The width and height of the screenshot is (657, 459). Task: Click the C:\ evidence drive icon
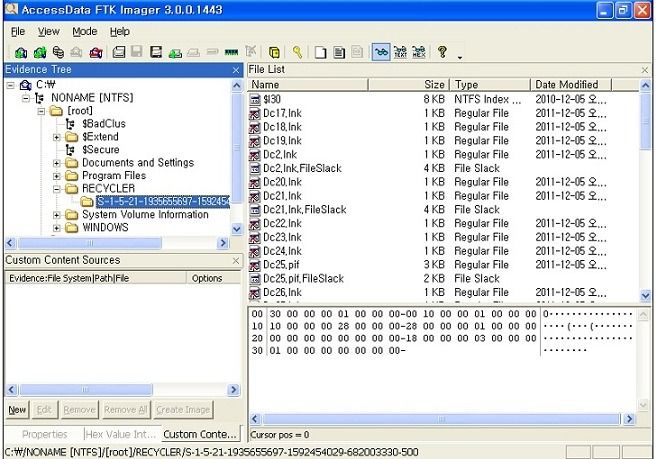(26, 85)
